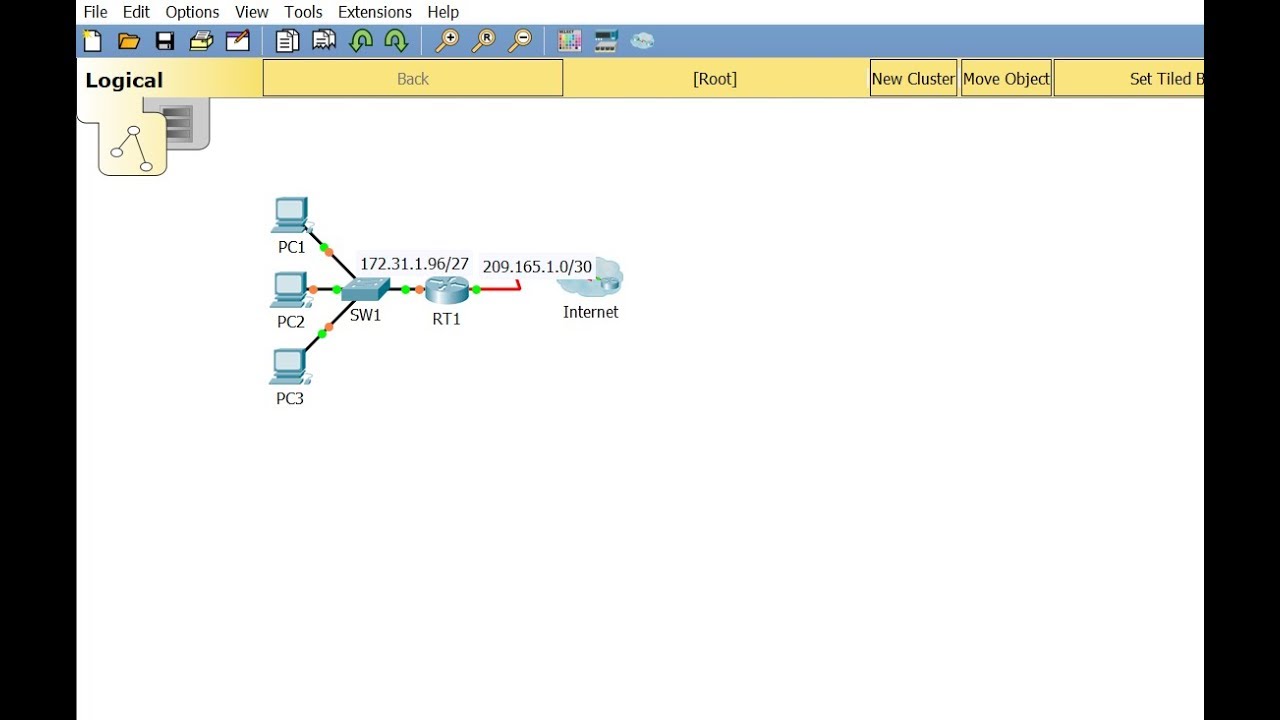Open the Extensions menu

point(375,12)
